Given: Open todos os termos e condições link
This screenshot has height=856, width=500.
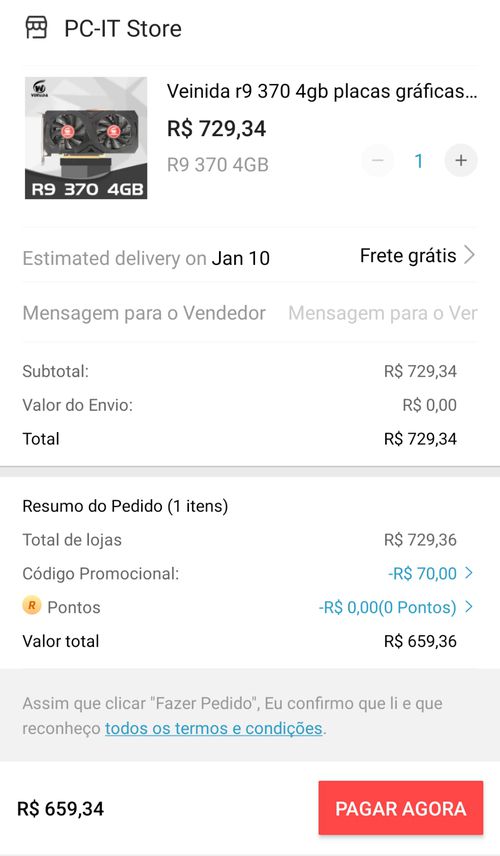Looking at the screenshot, I should (213, 729).
